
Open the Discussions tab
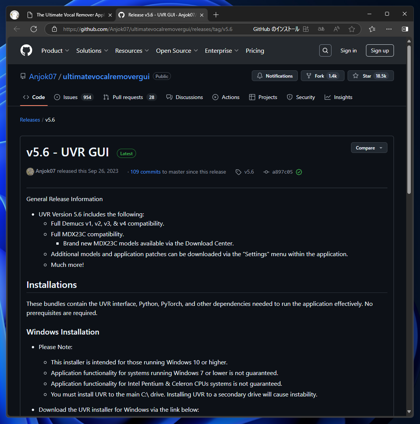pyautogui.click(x=184, y=97)
